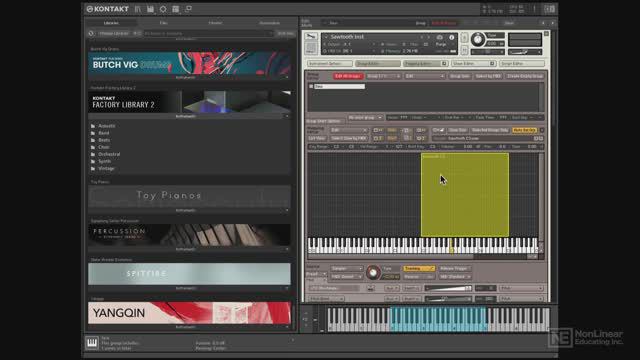Open the files save/load floppy icon

coord(151,9)
